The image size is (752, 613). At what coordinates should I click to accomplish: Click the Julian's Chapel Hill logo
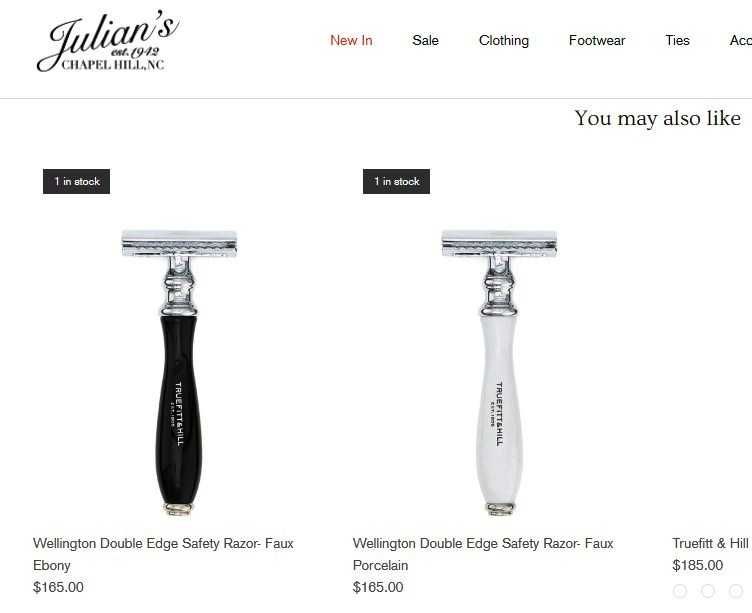pos(108,42)
